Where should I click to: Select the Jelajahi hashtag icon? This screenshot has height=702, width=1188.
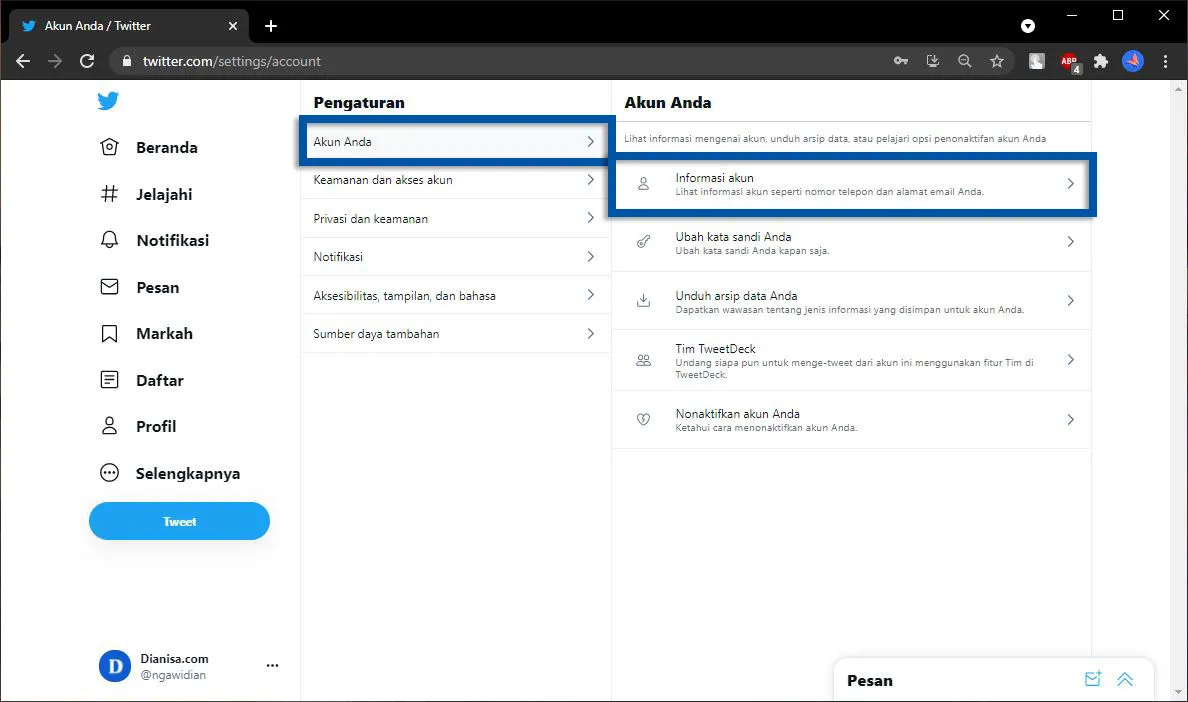(109, 194)
